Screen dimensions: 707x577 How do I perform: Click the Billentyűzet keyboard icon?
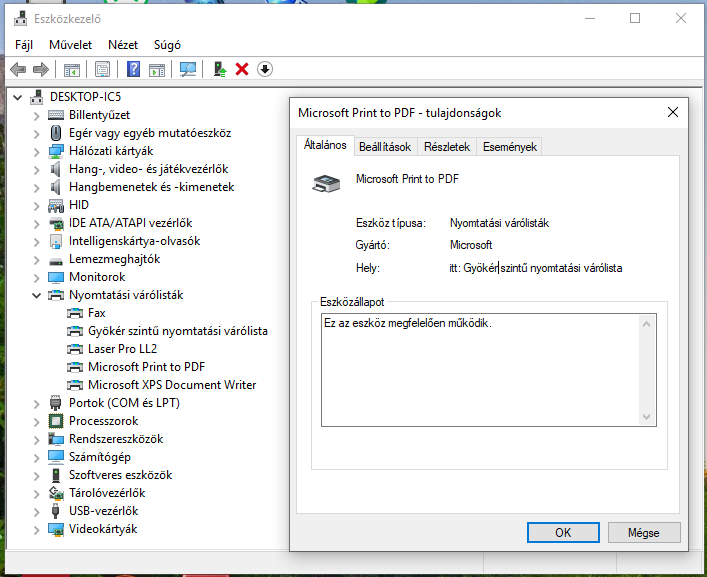(56, 115)
